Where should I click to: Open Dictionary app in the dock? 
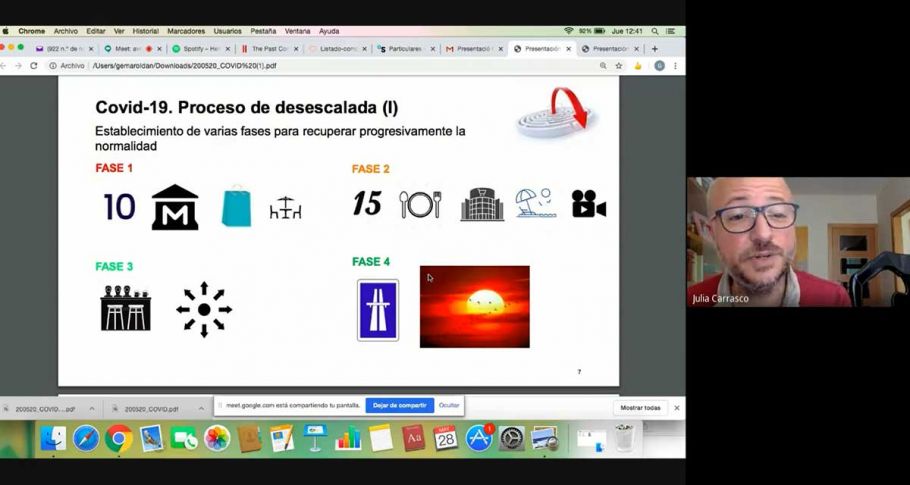click(414, 438)
